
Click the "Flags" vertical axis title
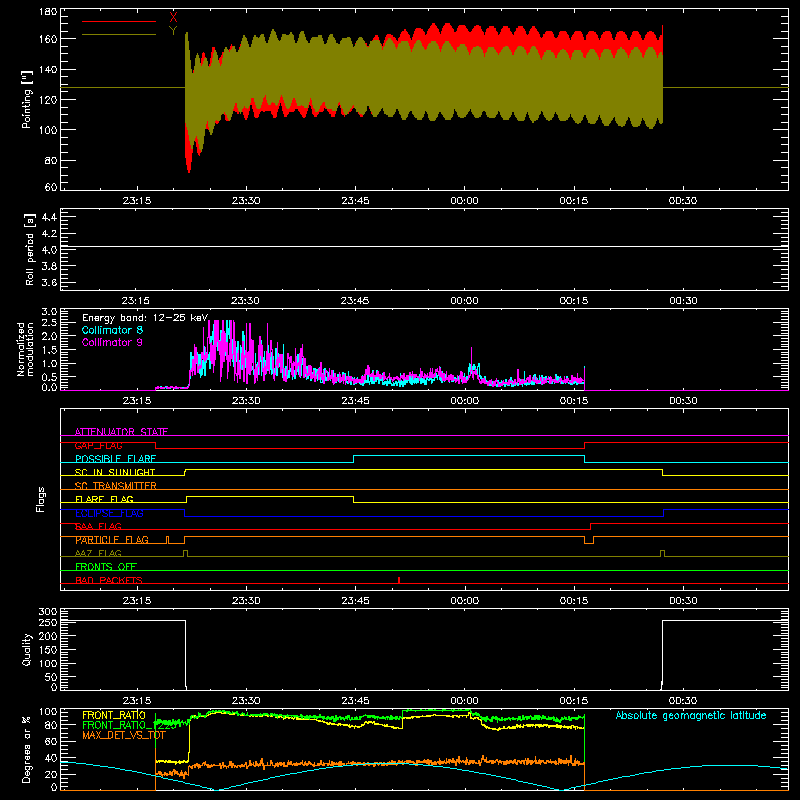point(41,499)
